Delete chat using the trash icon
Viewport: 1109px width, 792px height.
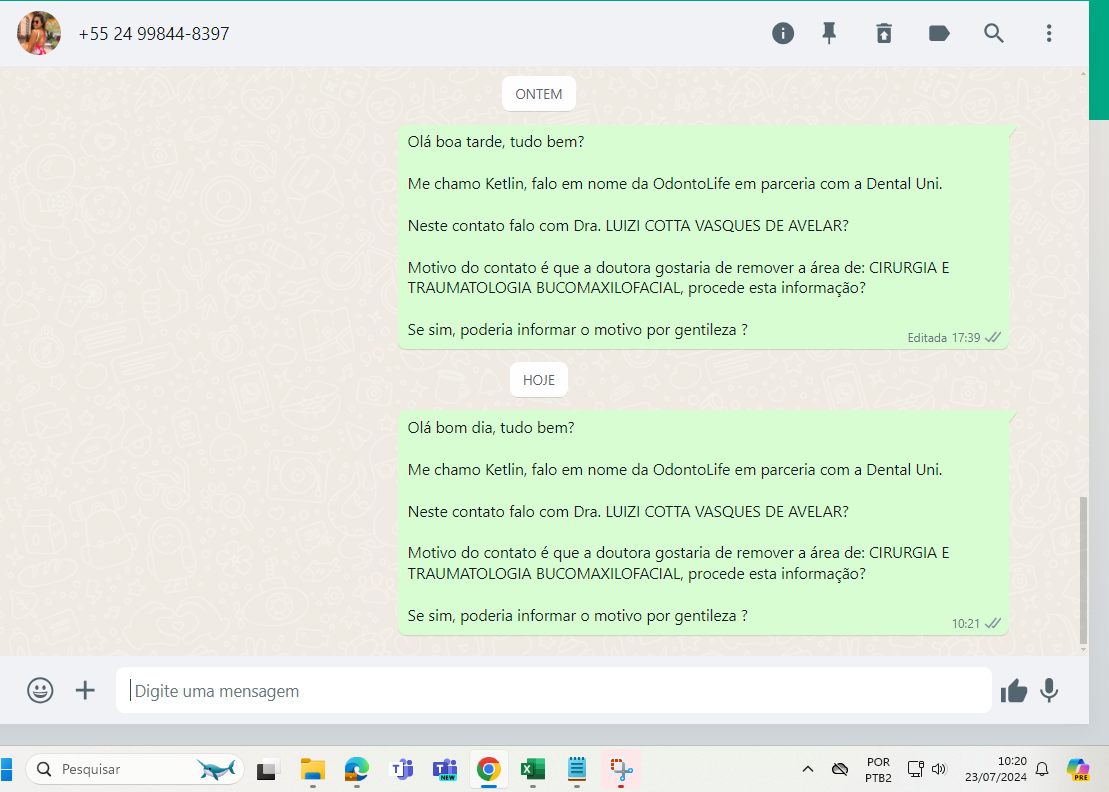pyautogui.click(x=884, y=33)
